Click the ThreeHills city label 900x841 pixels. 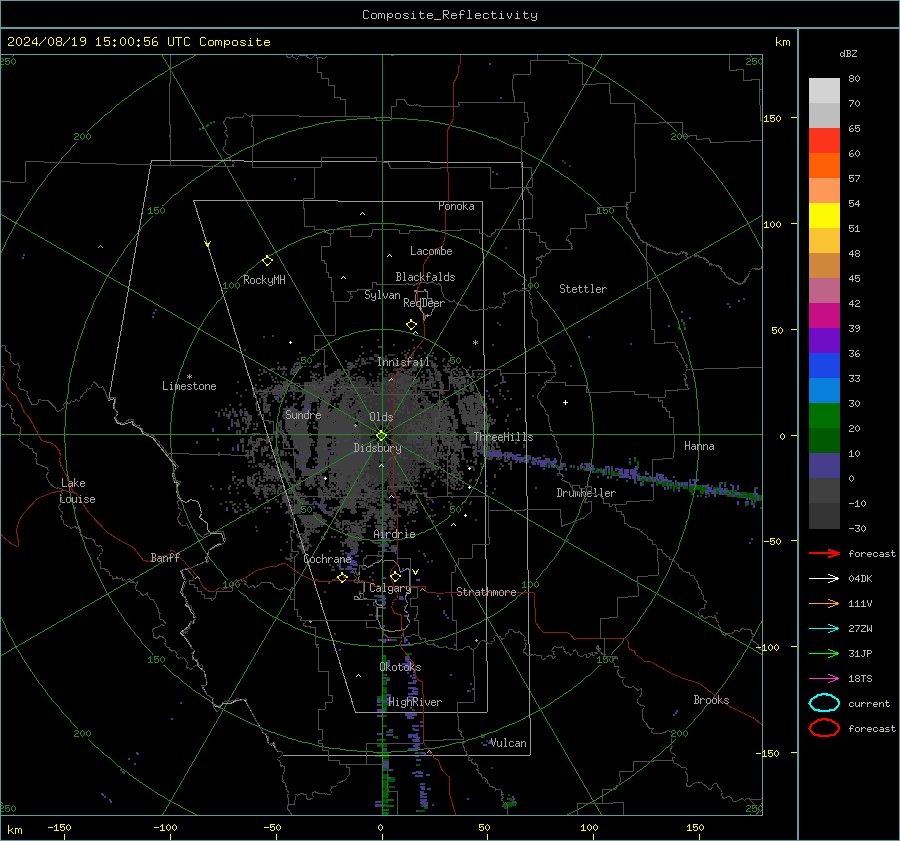coord(503,437)
